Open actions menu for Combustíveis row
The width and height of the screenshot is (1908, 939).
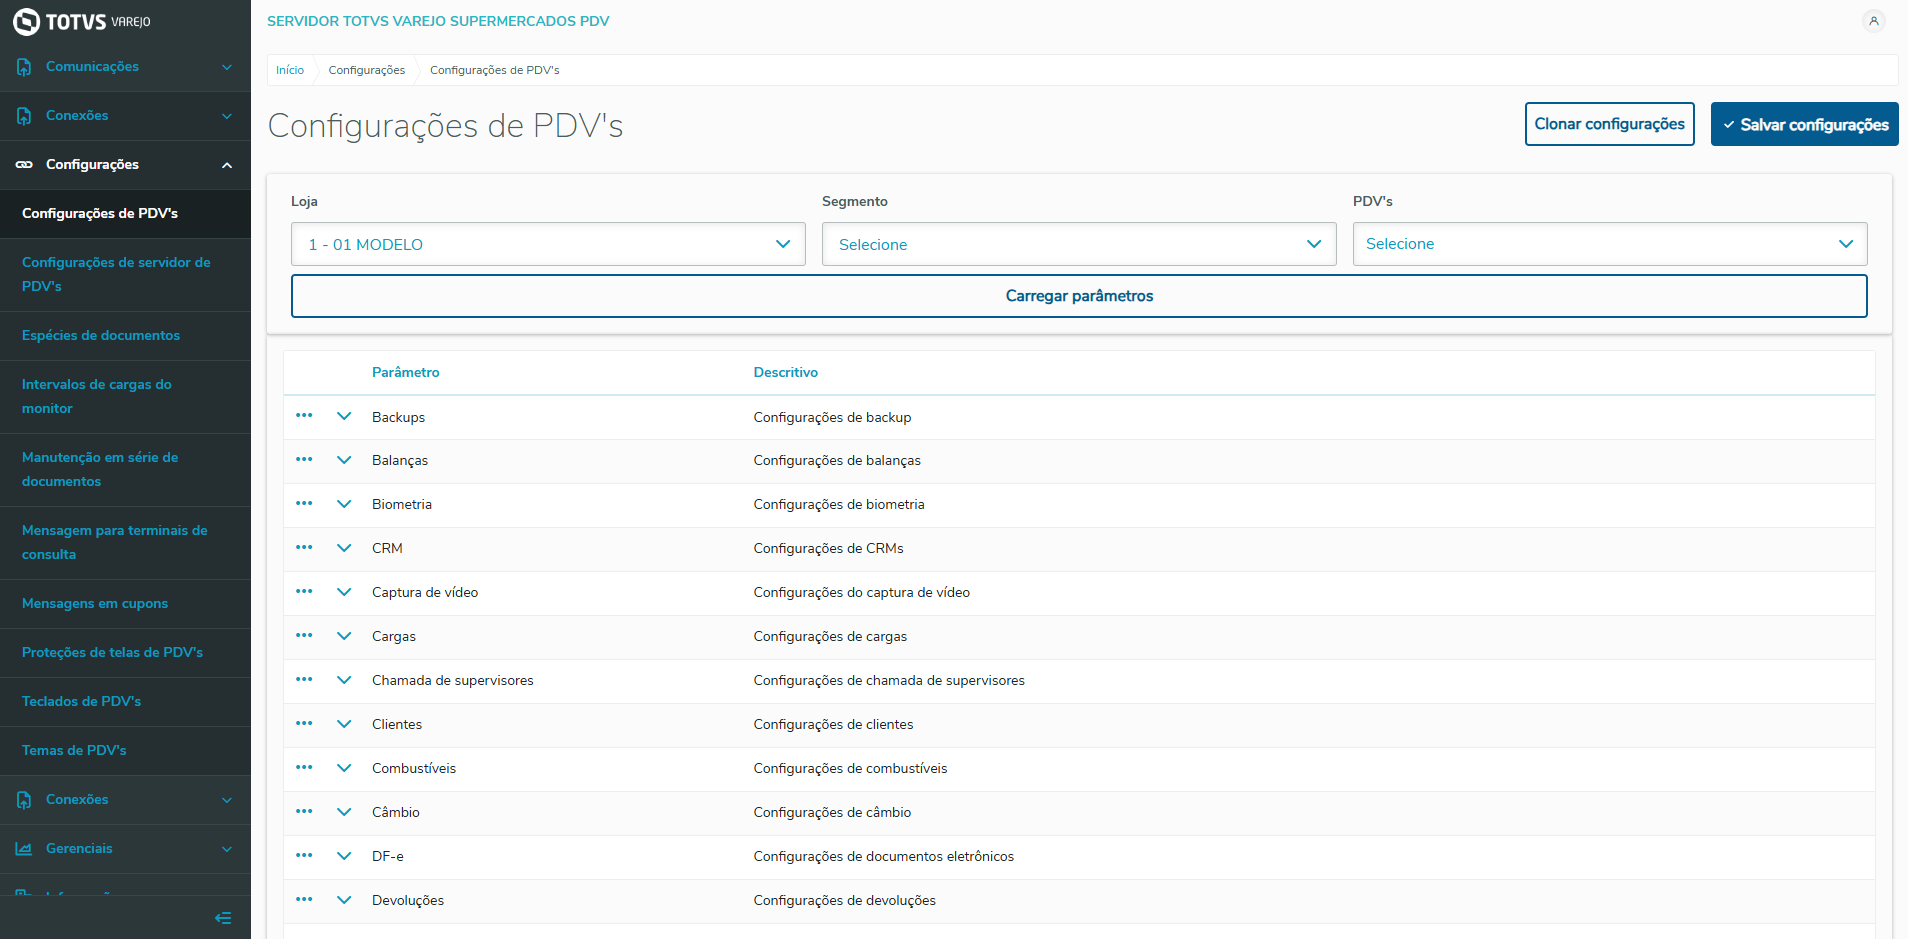pos(304,768)
